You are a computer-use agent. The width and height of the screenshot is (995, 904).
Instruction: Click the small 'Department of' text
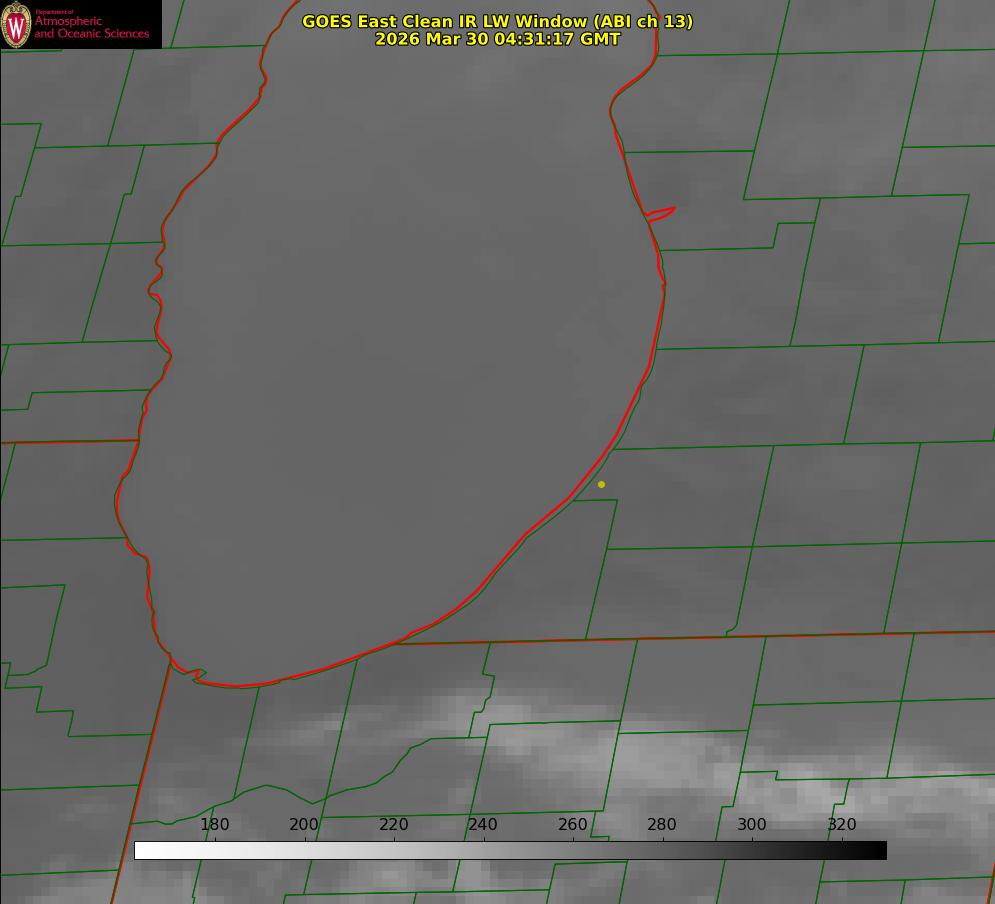pyautogui.click(x=55, y=12)
